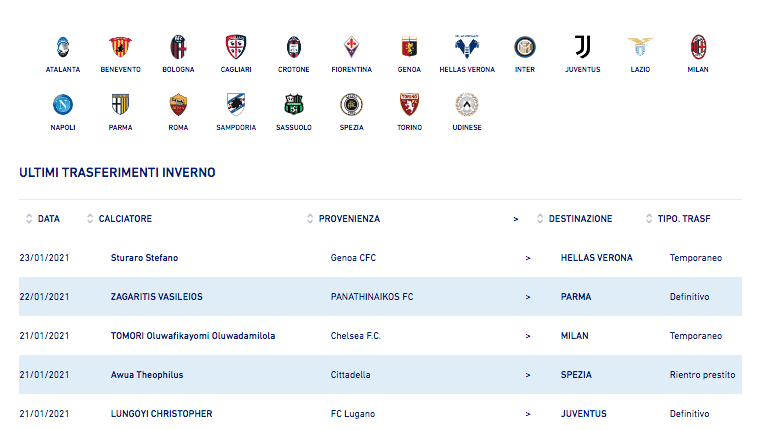Viewport: 758px width, 430px height.
Task: Click the Milan team crest
Action: [698, 47]
